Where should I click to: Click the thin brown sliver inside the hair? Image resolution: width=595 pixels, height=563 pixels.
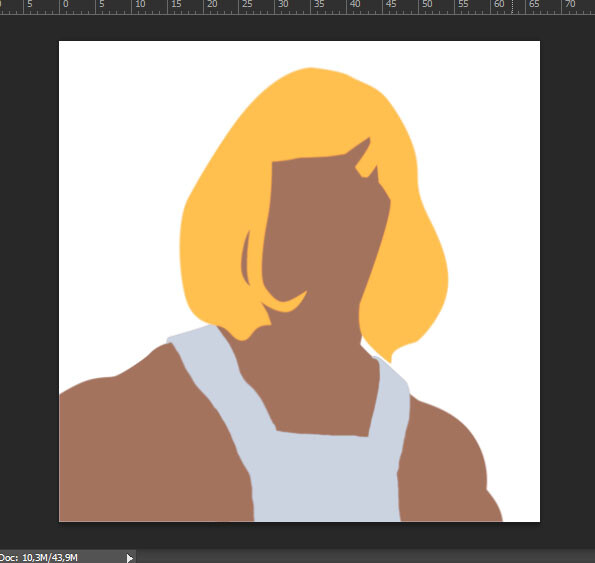pos(246,258)
